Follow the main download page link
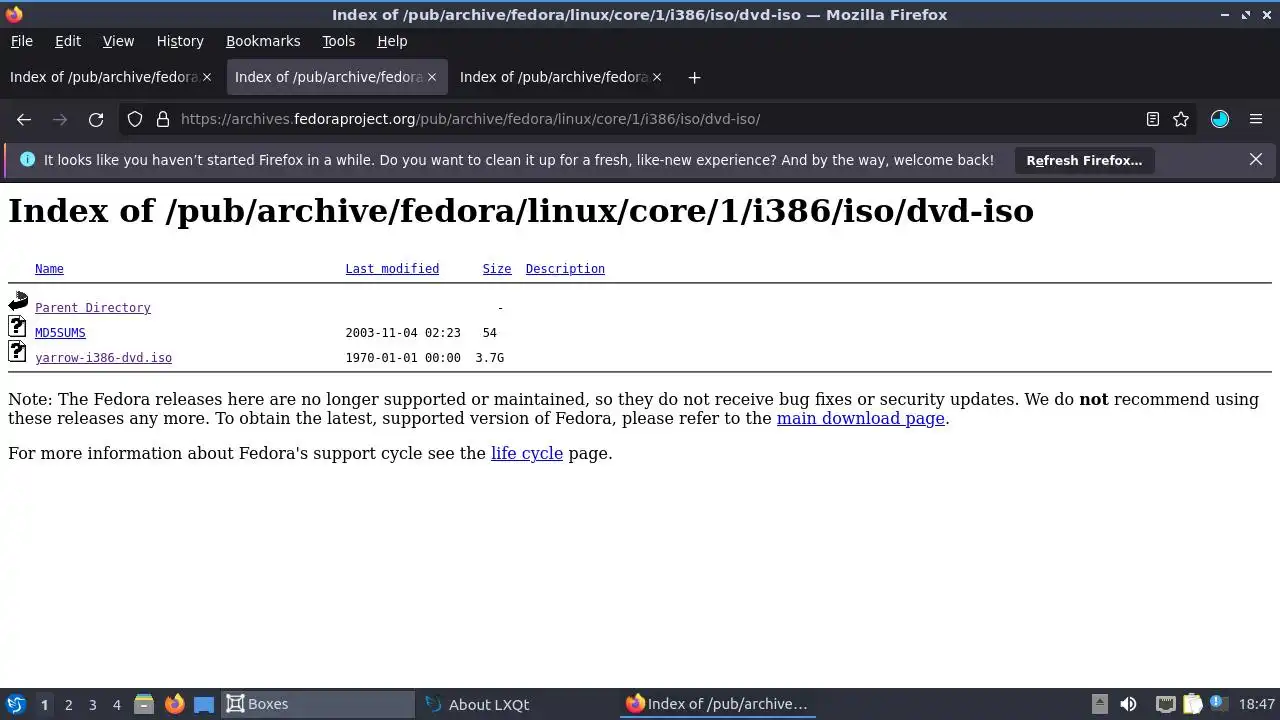 pos(861,418)
